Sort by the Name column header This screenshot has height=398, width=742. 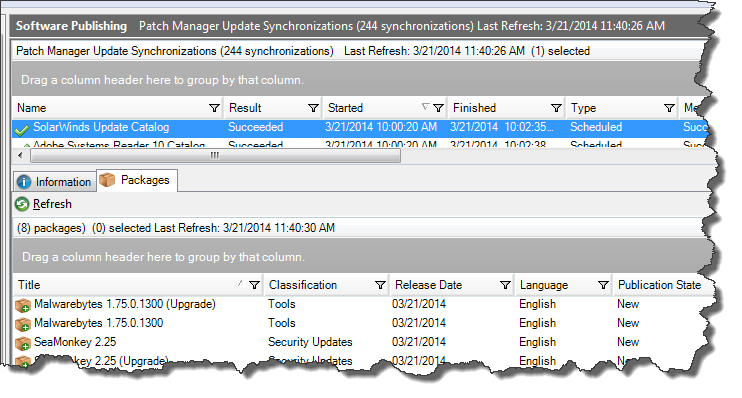click(117, 108)
